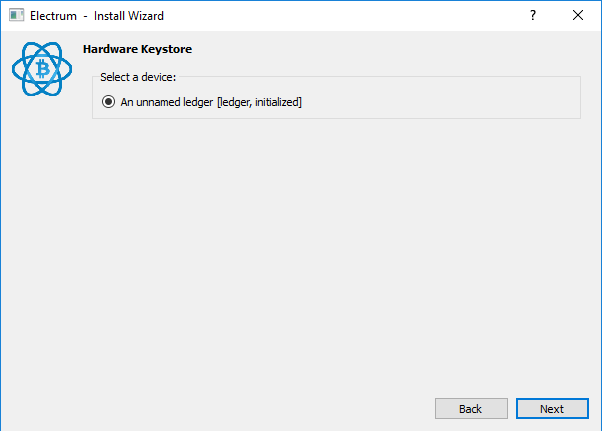
Task: Open the question mark help button
Action: pos(533,15)
